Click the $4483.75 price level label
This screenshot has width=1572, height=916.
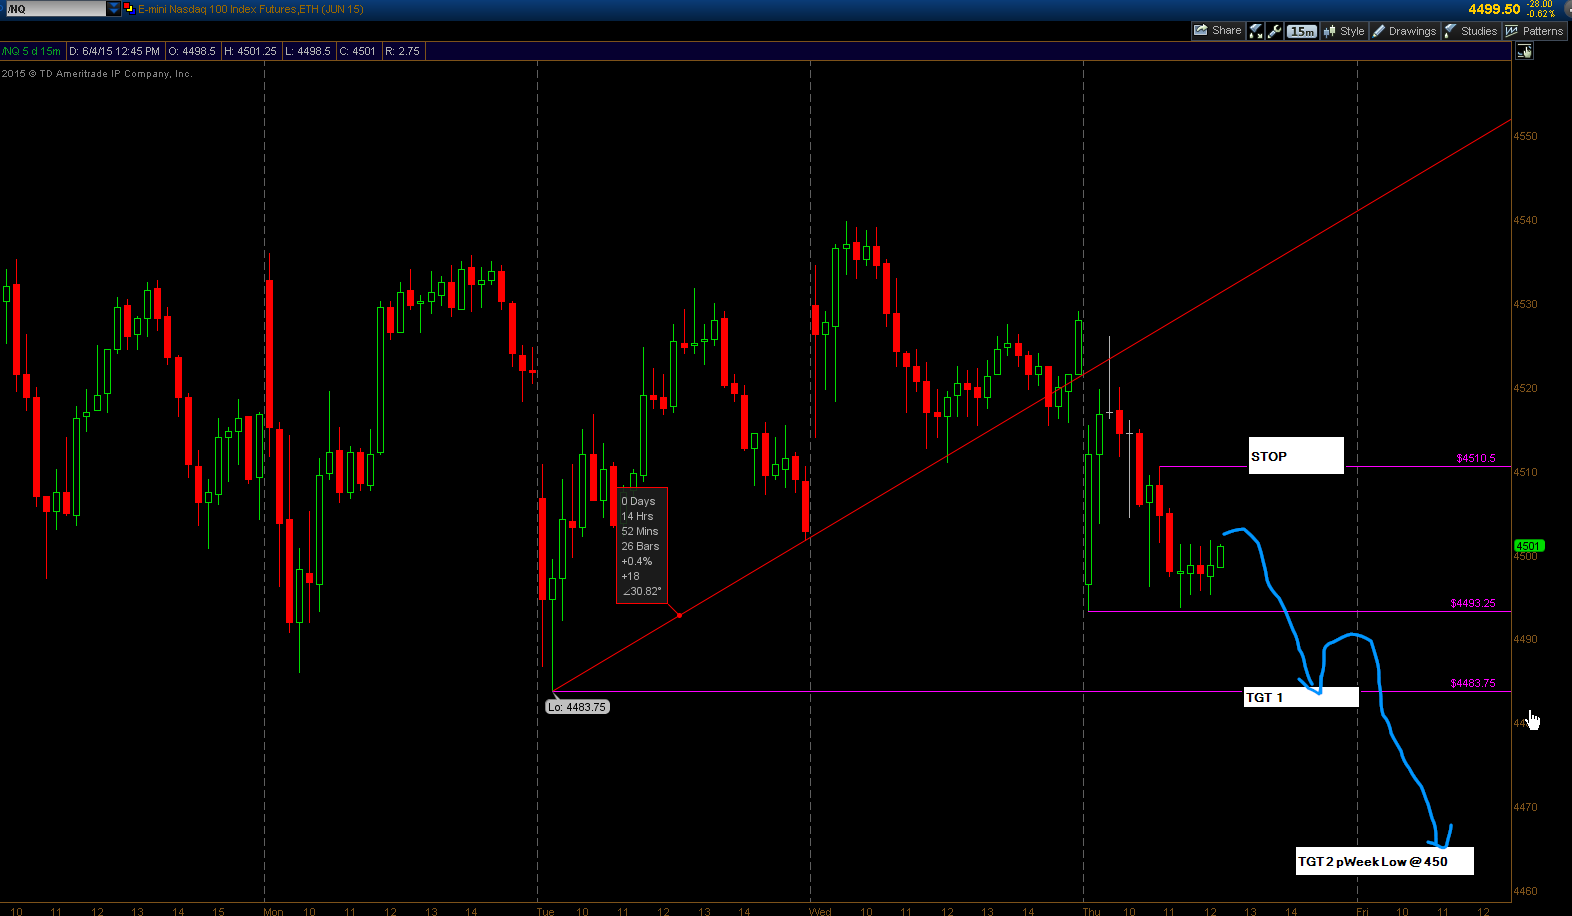(x=1473, y=683)
